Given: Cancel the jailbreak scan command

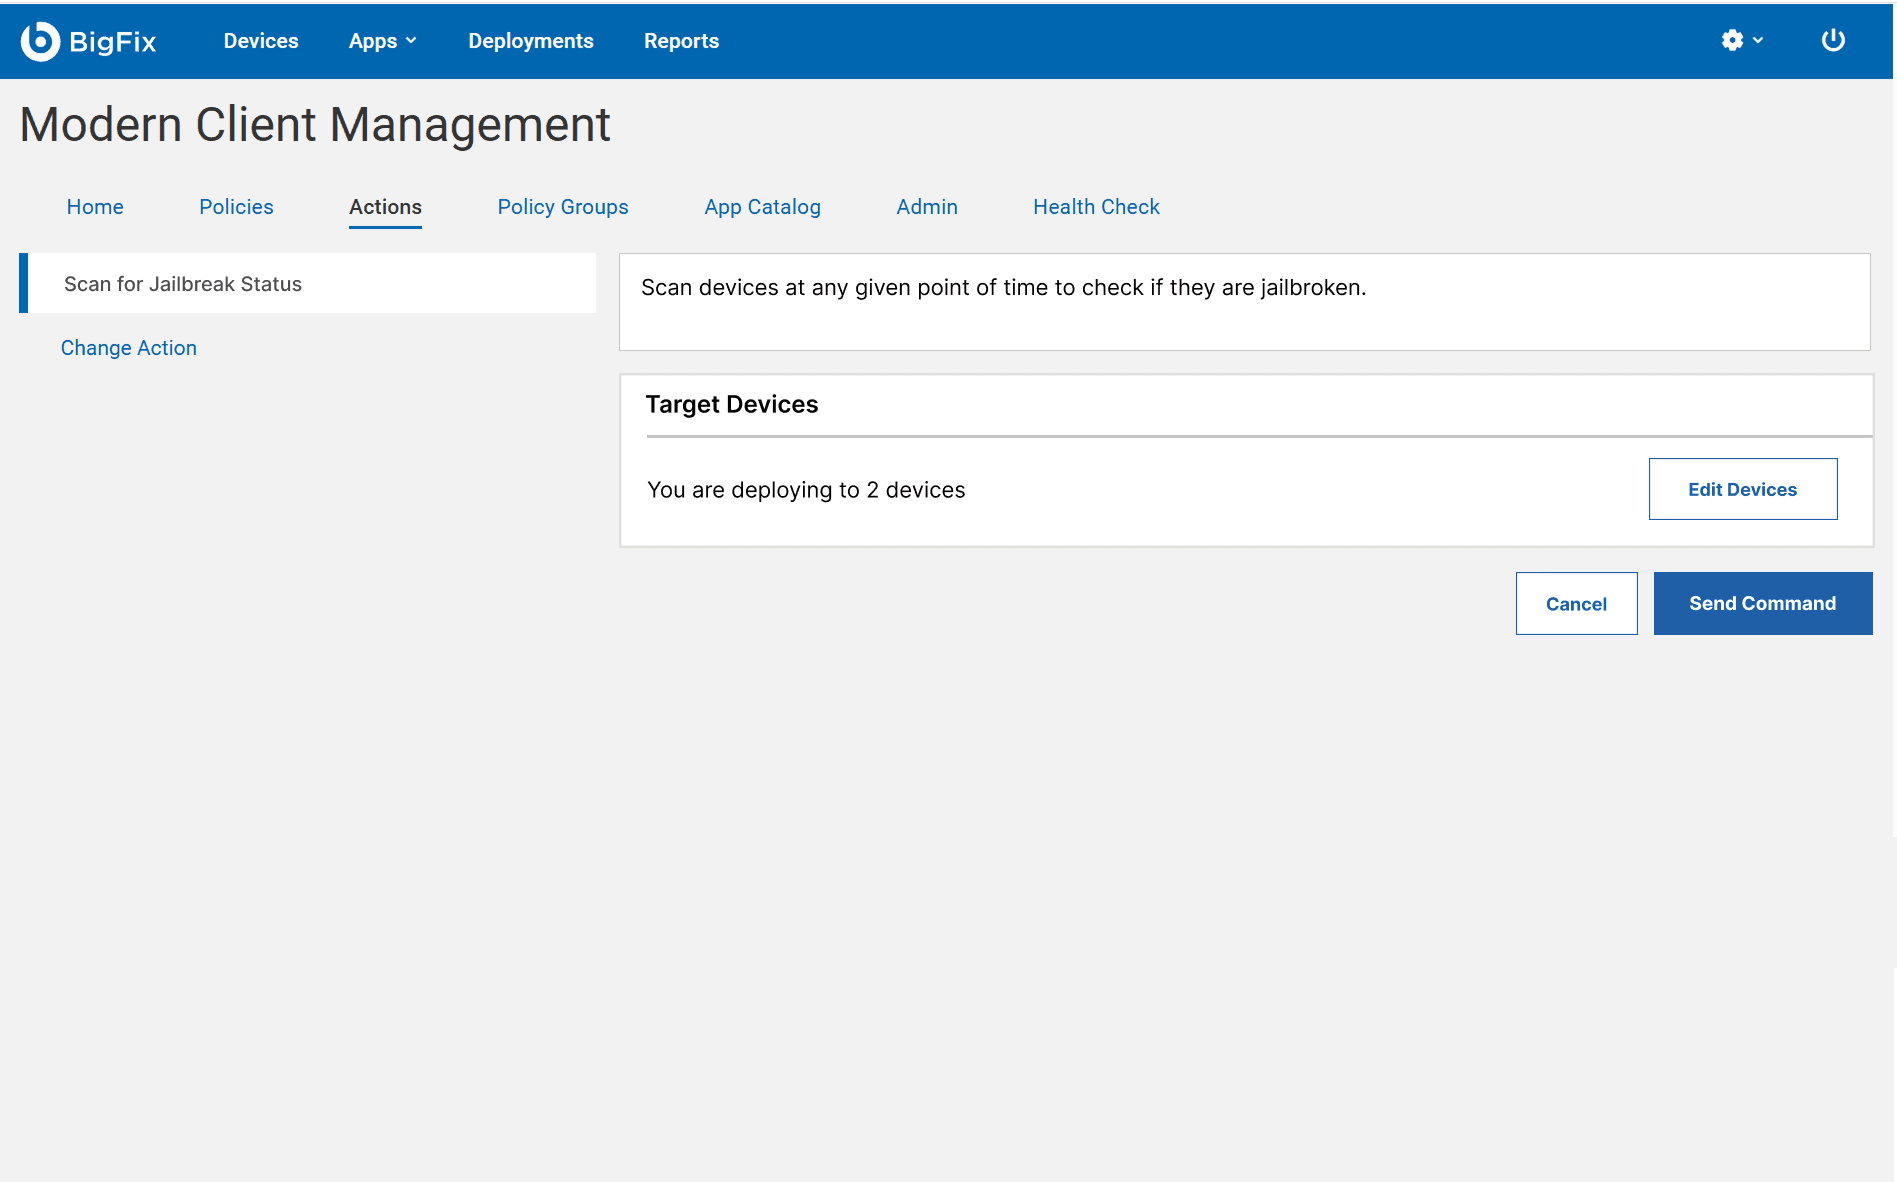Looking at the screenshot, I should tap(1576, 603).
